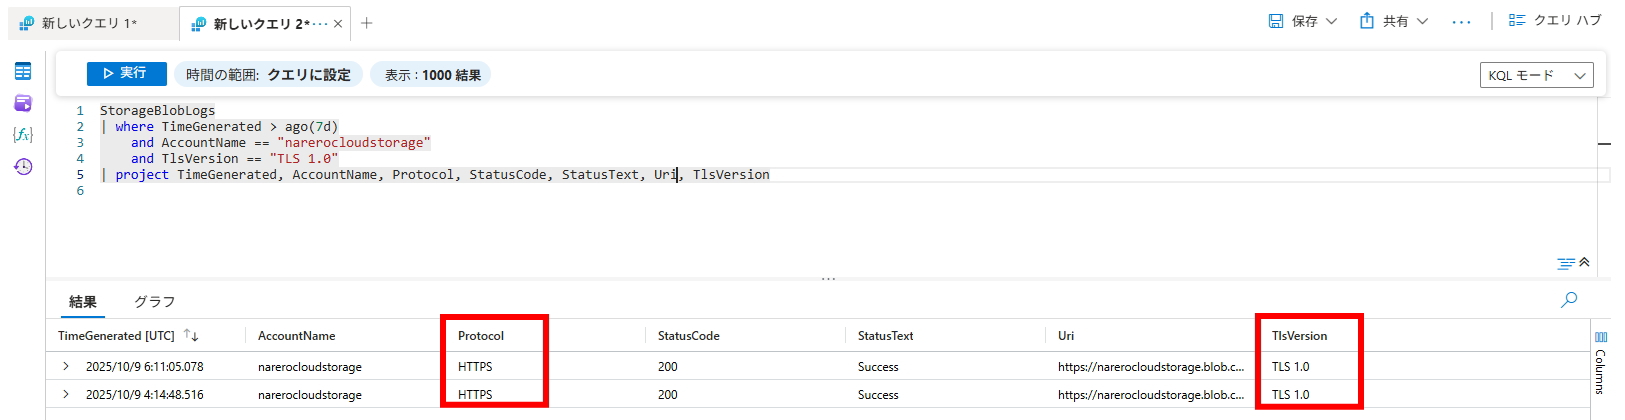Open the functions (fx) sidebar icon
This screenshot has height=420, width=1625.
pyautogui.click(x=23, y=134)
